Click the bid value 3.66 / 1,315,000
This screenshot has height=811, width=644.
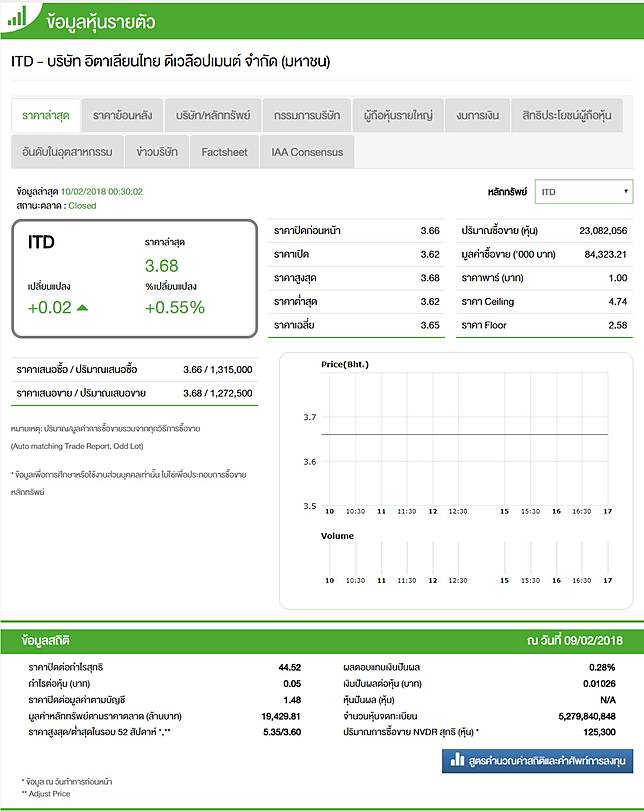(218, 370)
